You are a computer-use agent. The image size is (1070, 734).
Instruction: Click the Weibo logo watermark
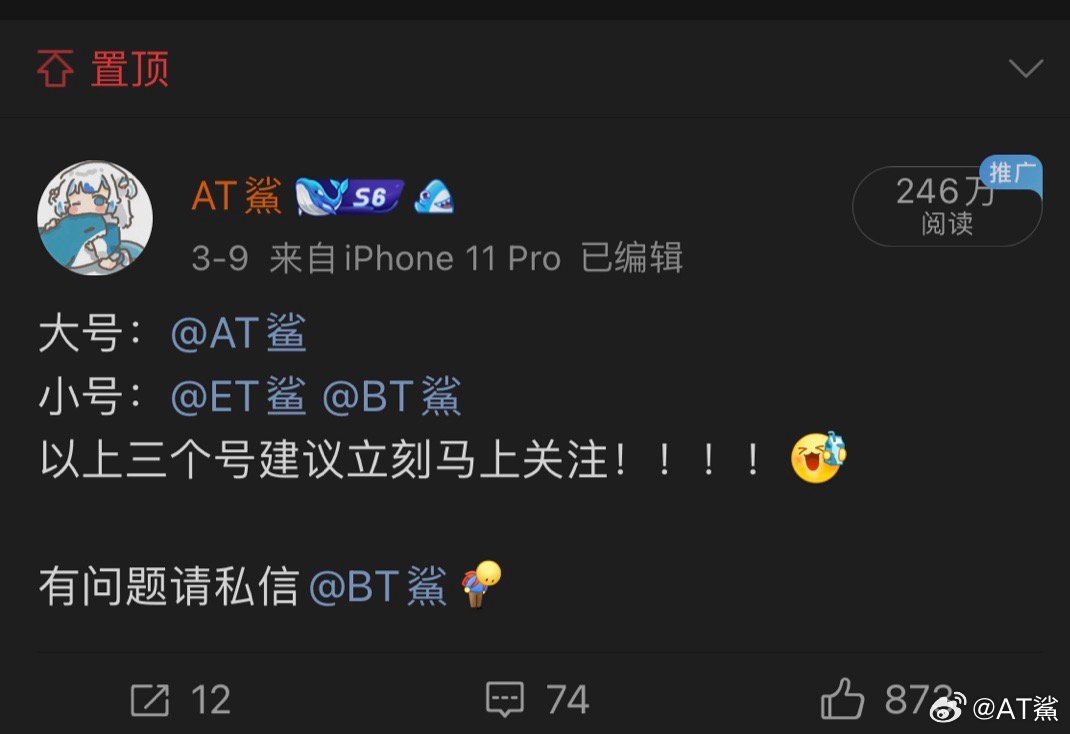point(948,707)
